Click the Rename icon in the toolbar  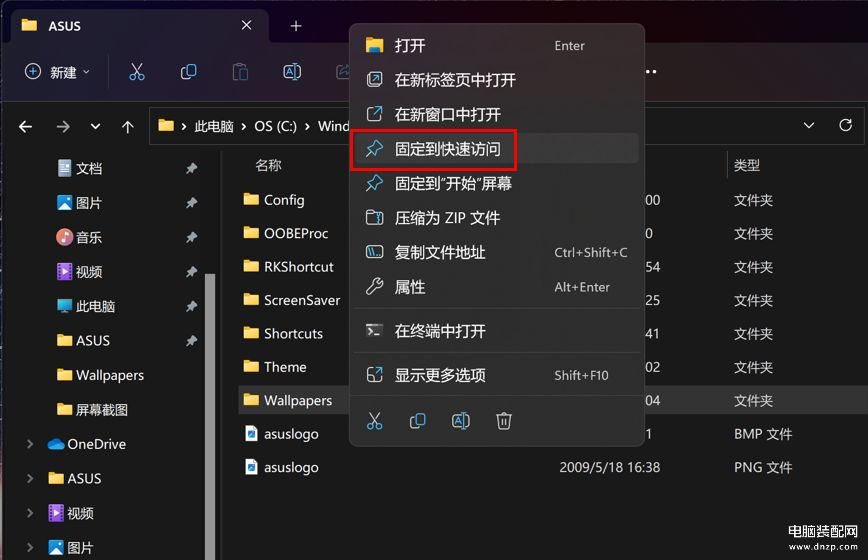click(292, 72)
